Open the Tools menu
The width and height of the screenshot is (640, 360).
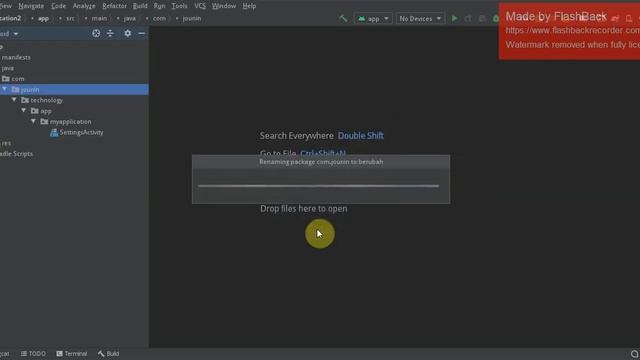pyautogui.click(x=180, y=6)
